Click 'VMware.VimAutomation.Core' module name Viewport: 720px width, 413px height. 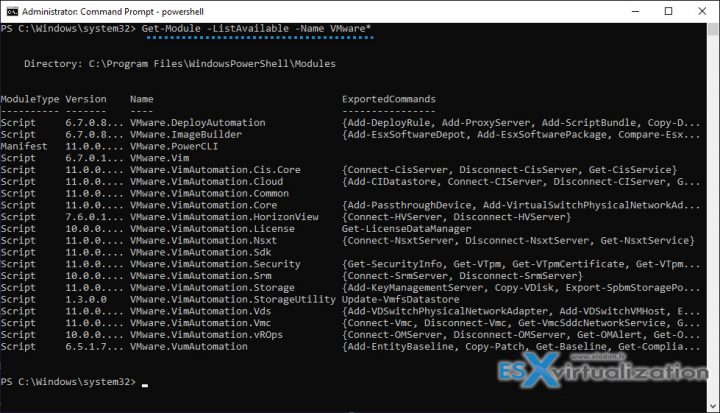[203, 205]
